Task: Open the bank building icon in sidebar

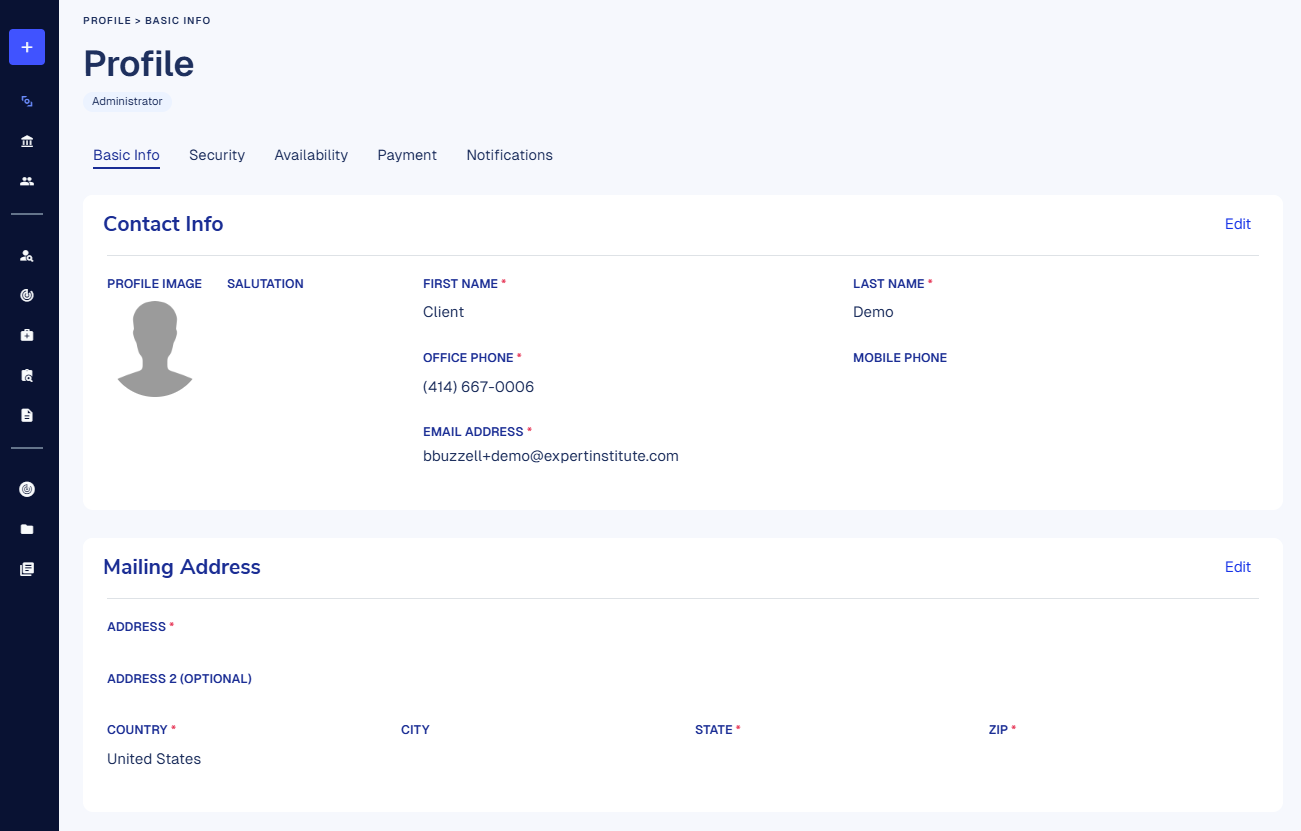Action: pyautogui.click(x=27, y=141)
